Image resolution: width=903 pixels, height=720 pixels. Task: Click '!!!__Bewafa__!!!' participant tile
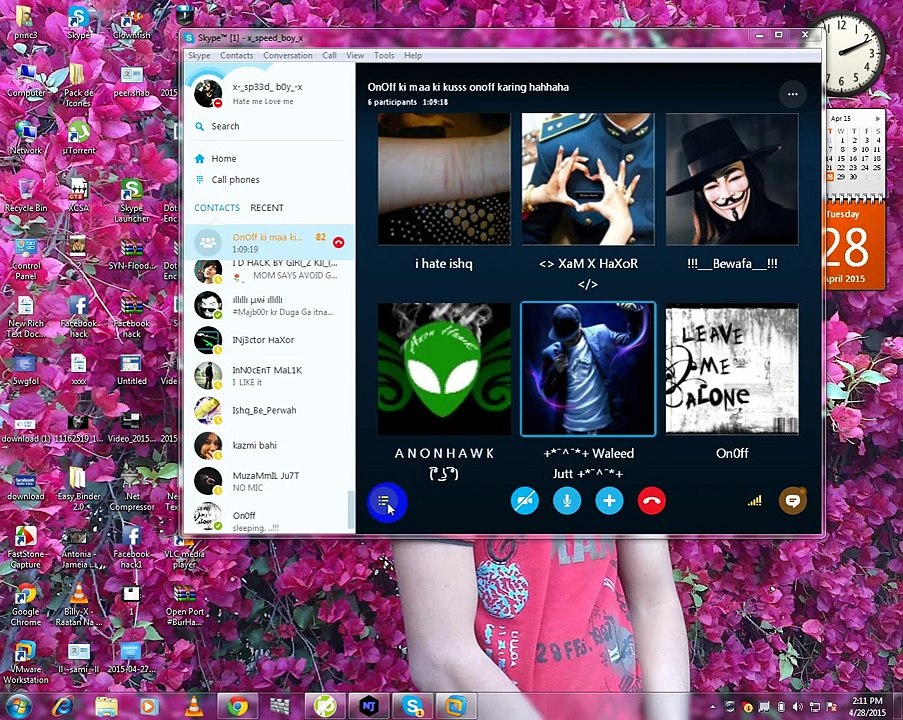[732, 179]
